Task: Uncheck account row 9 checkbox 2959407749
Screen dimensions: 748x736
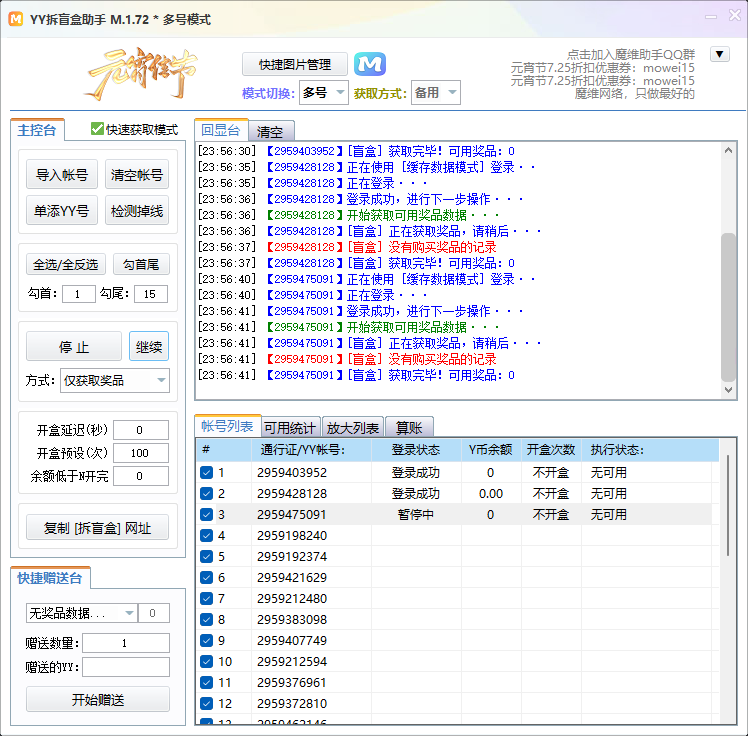Action: point(206,640)
